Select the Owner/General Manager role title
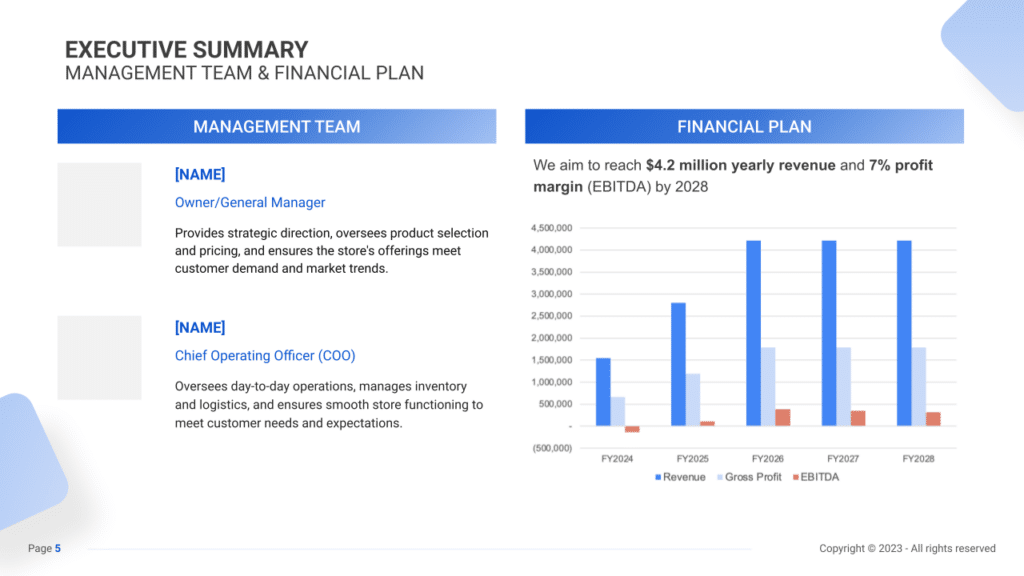Viewport: 1024px width, 576px height. [x=249, y=202]
